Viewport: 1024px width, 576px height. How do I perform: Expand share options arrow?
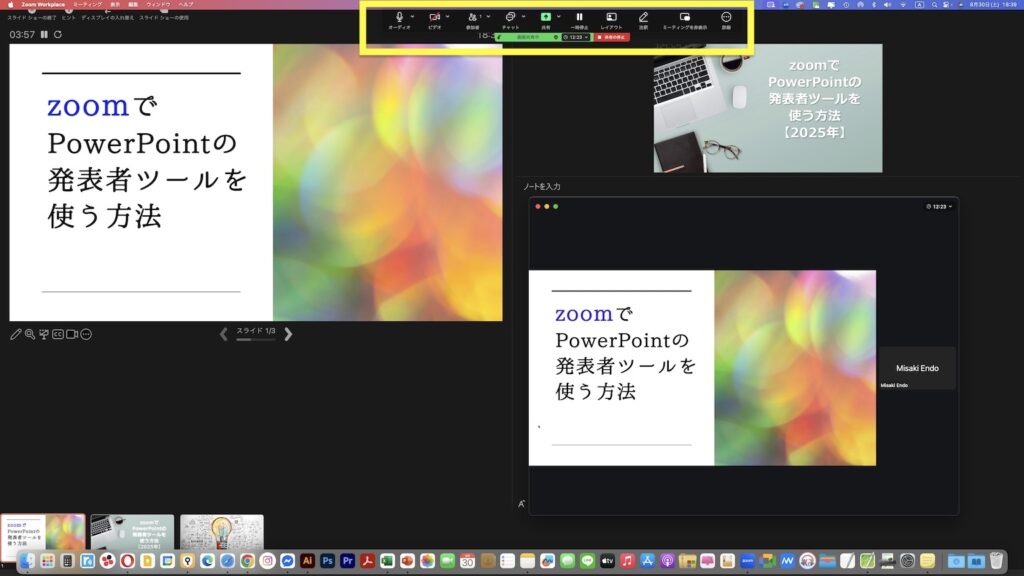click(x=558, y=17)
